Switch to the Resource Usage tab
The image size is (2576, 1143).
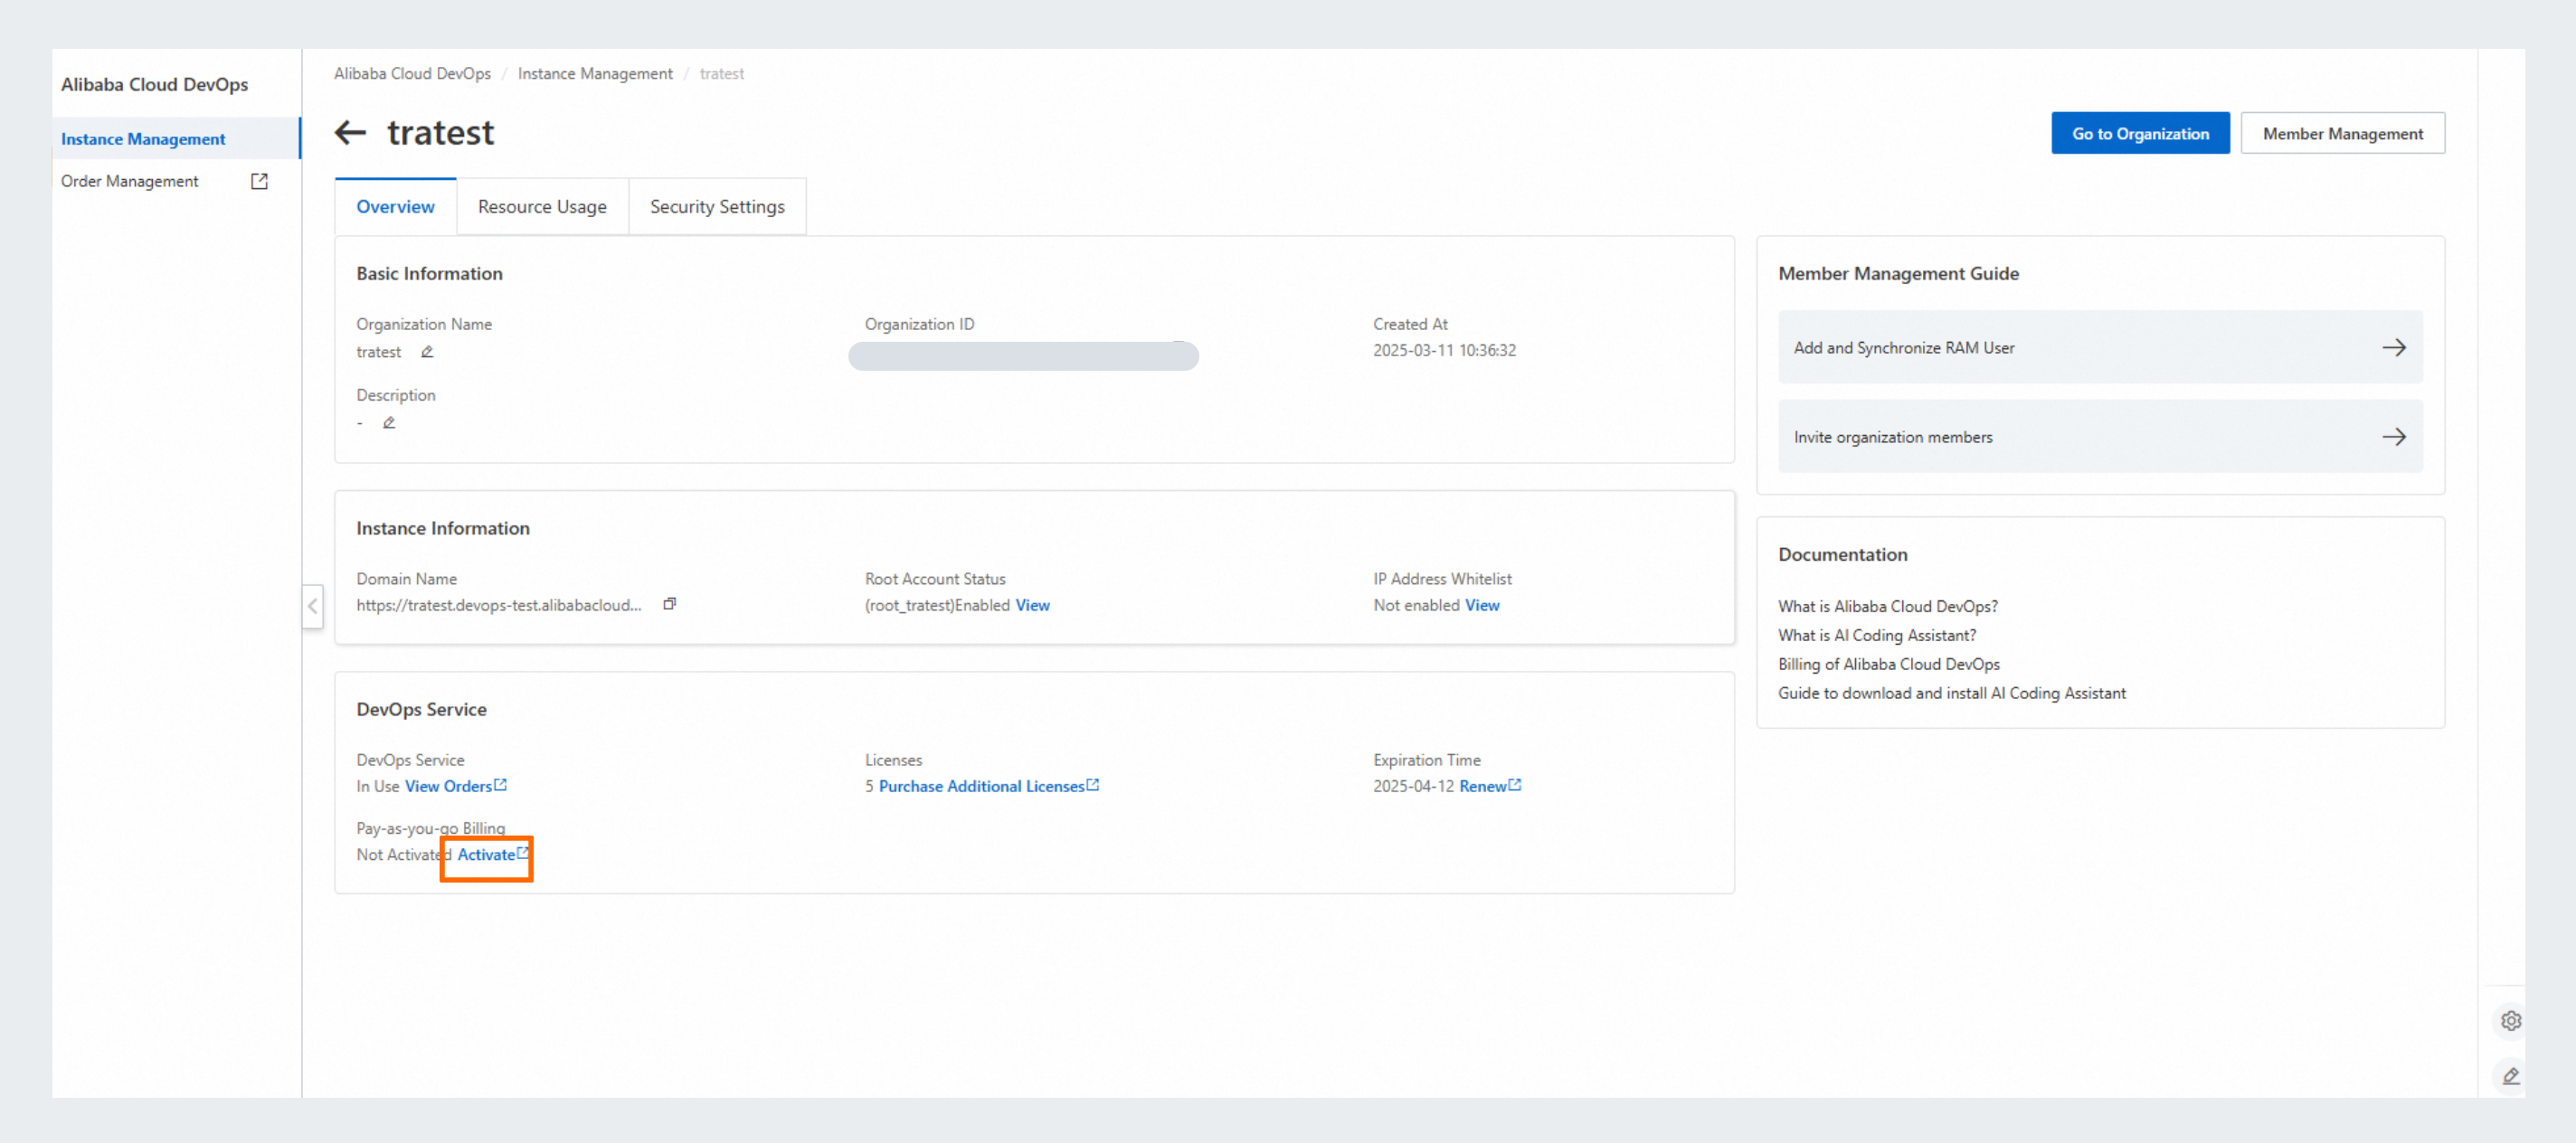(x=542, y=207)
